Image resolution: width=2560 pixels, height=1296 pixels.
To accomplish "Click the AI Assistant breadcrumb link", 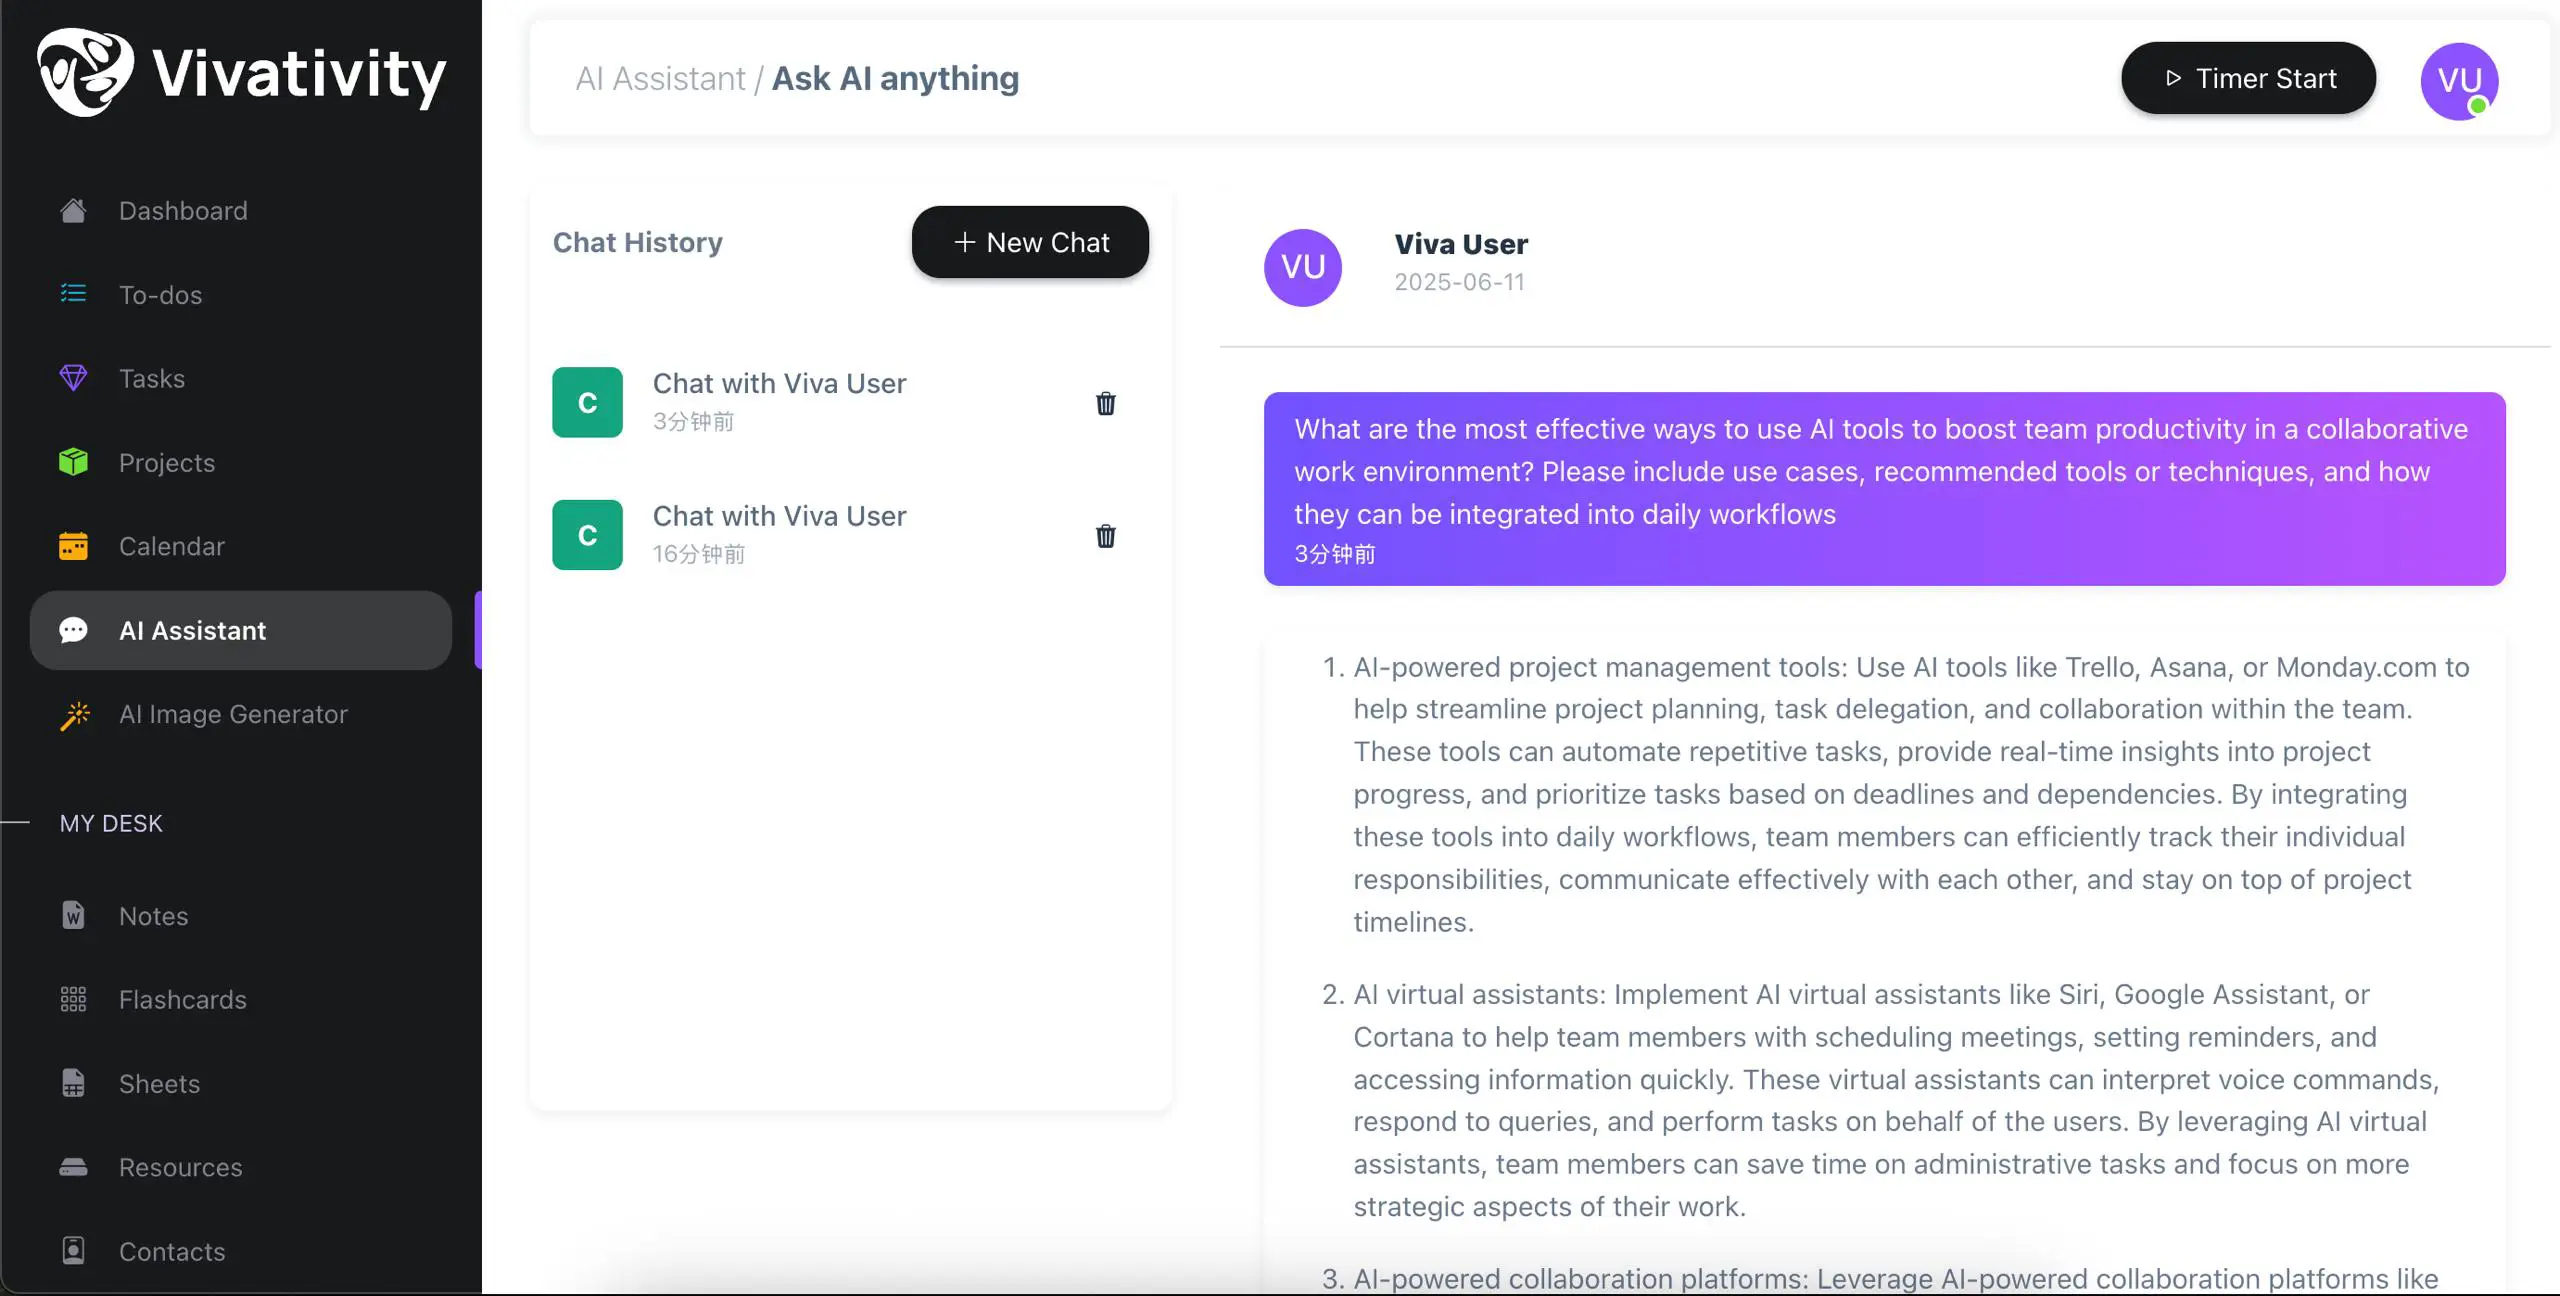I will (660, 78).
